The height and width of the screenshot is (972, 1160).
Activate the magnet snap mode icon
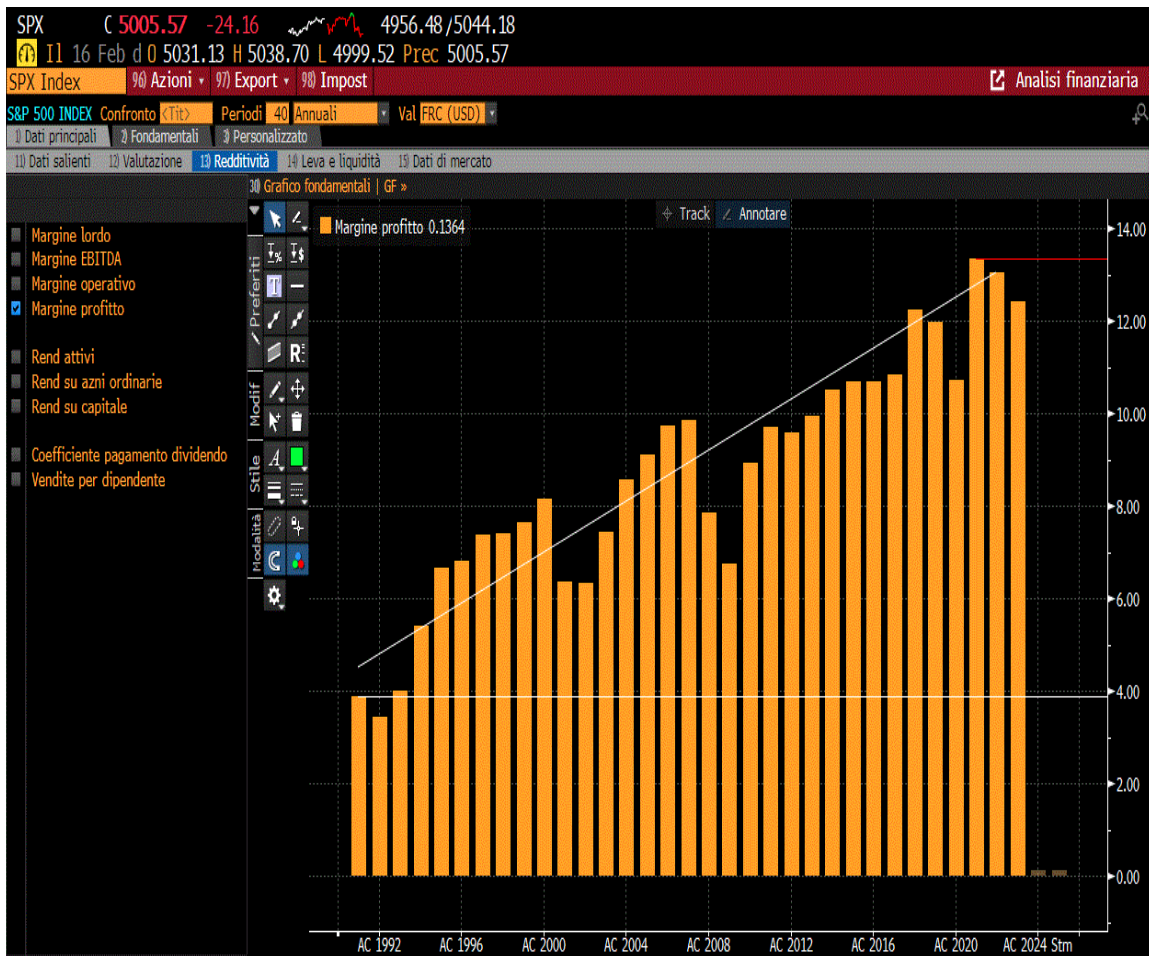pos(274,561)
